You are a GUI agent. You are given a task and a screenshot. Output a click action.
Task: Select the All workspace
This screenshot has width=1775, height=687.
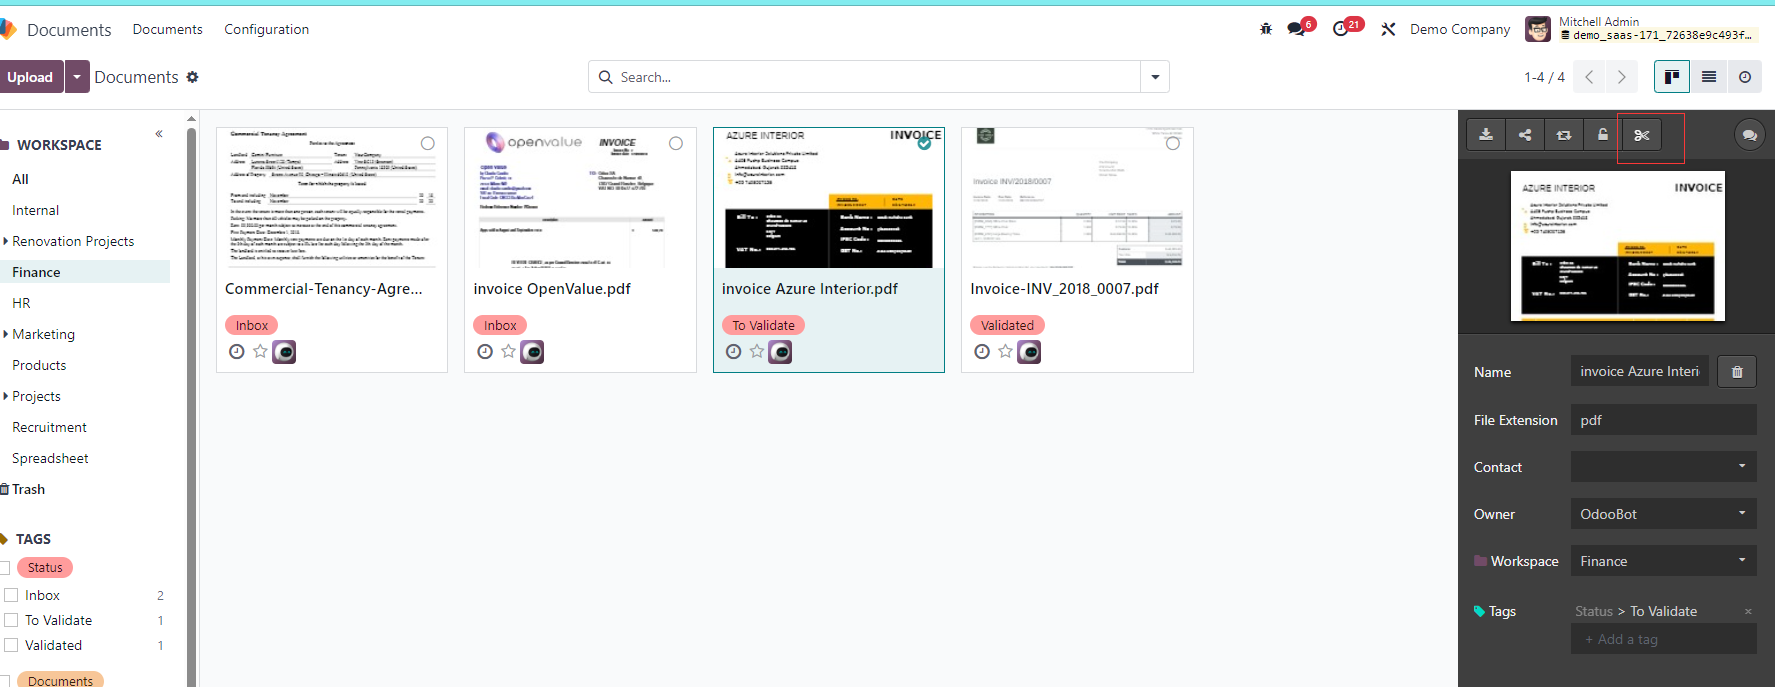(x=20, y=179)
